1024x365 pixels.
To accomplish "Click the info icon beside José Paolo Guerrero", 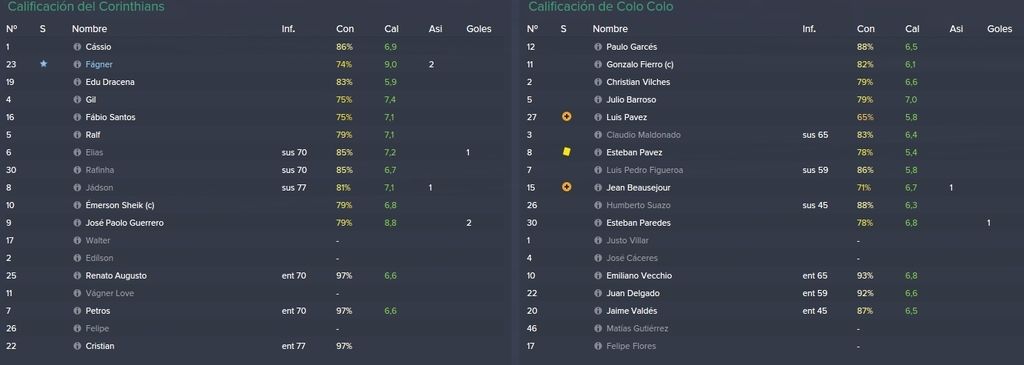I will [77, 223].
